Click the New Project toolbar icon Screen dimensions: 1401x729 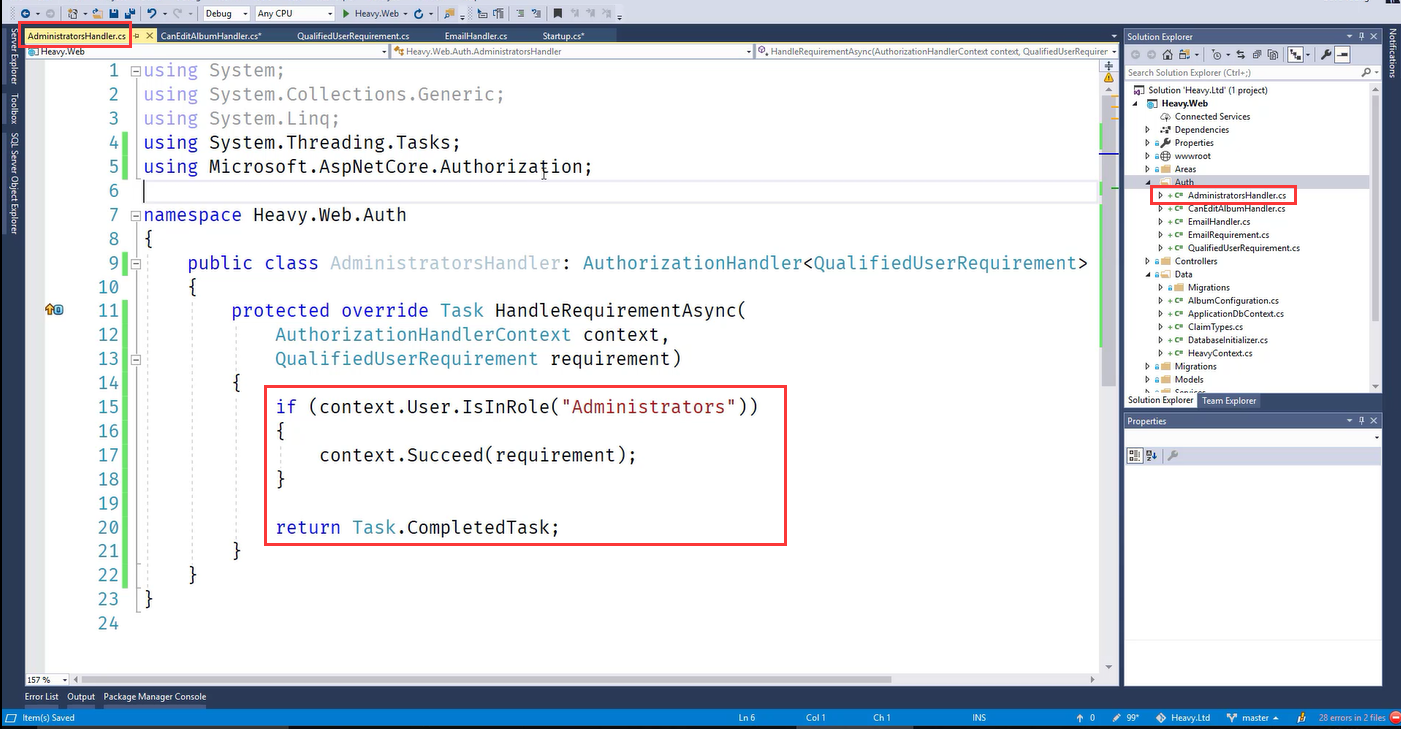coord(73,13)
